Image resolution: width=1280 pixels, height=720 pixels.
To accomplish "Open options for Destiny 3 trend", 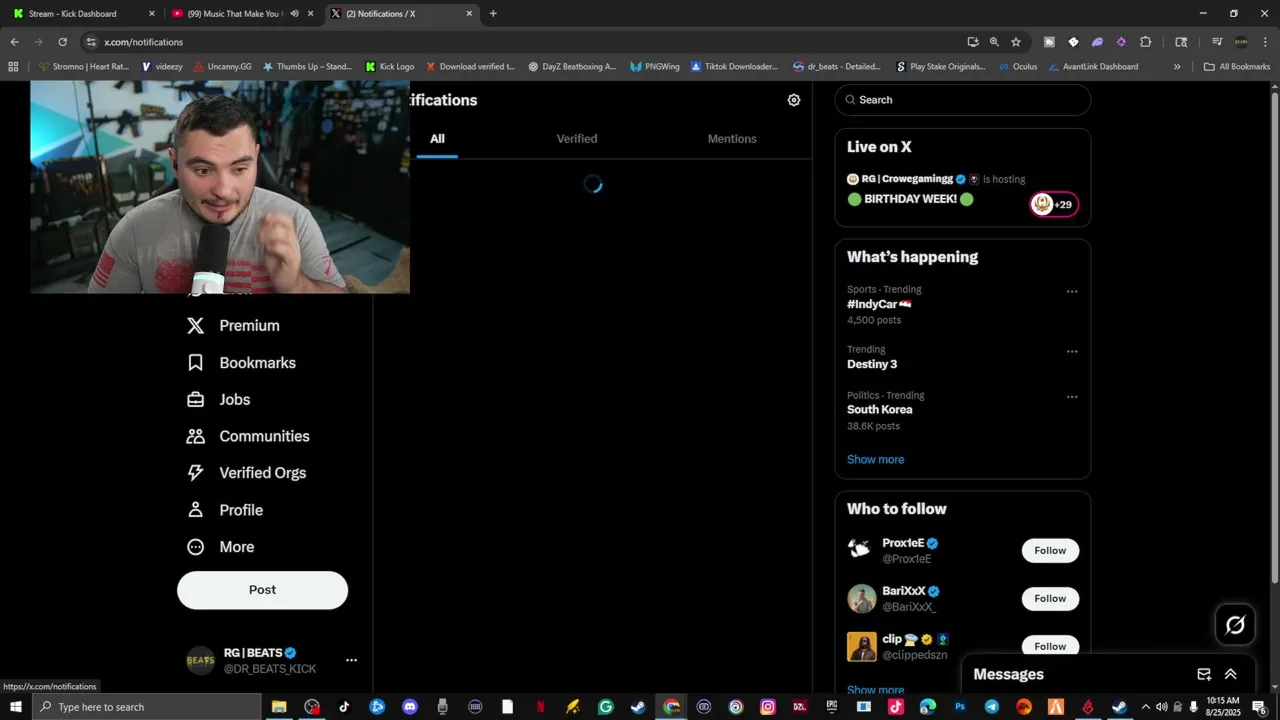I will coord(1072,352).
